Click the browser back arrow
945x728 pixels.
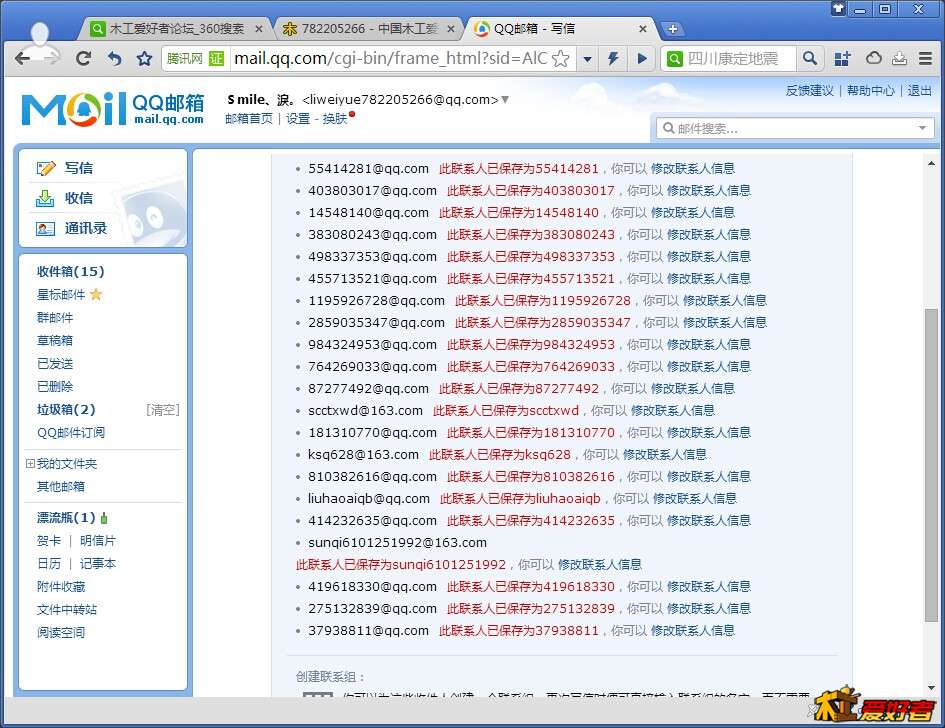point(22,58)
